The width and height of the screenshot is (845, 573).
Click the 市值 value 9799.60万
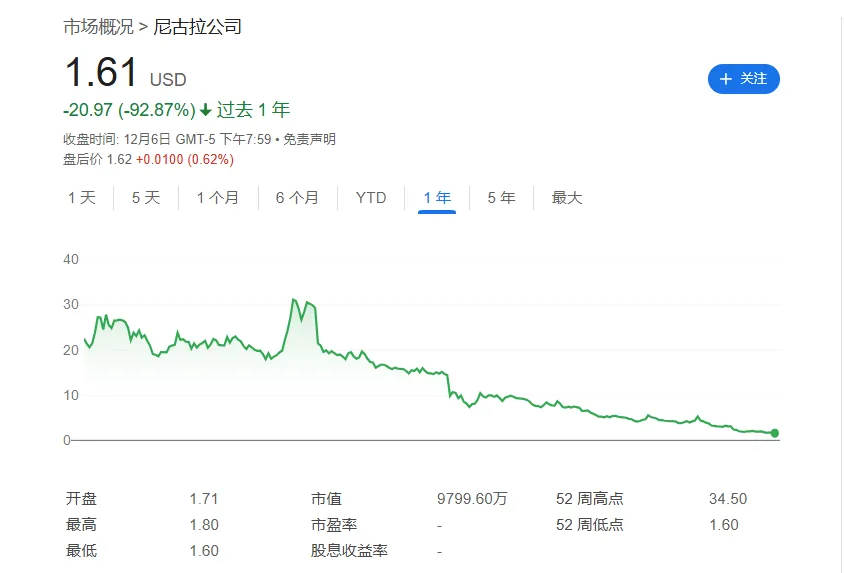pos(472,499)
